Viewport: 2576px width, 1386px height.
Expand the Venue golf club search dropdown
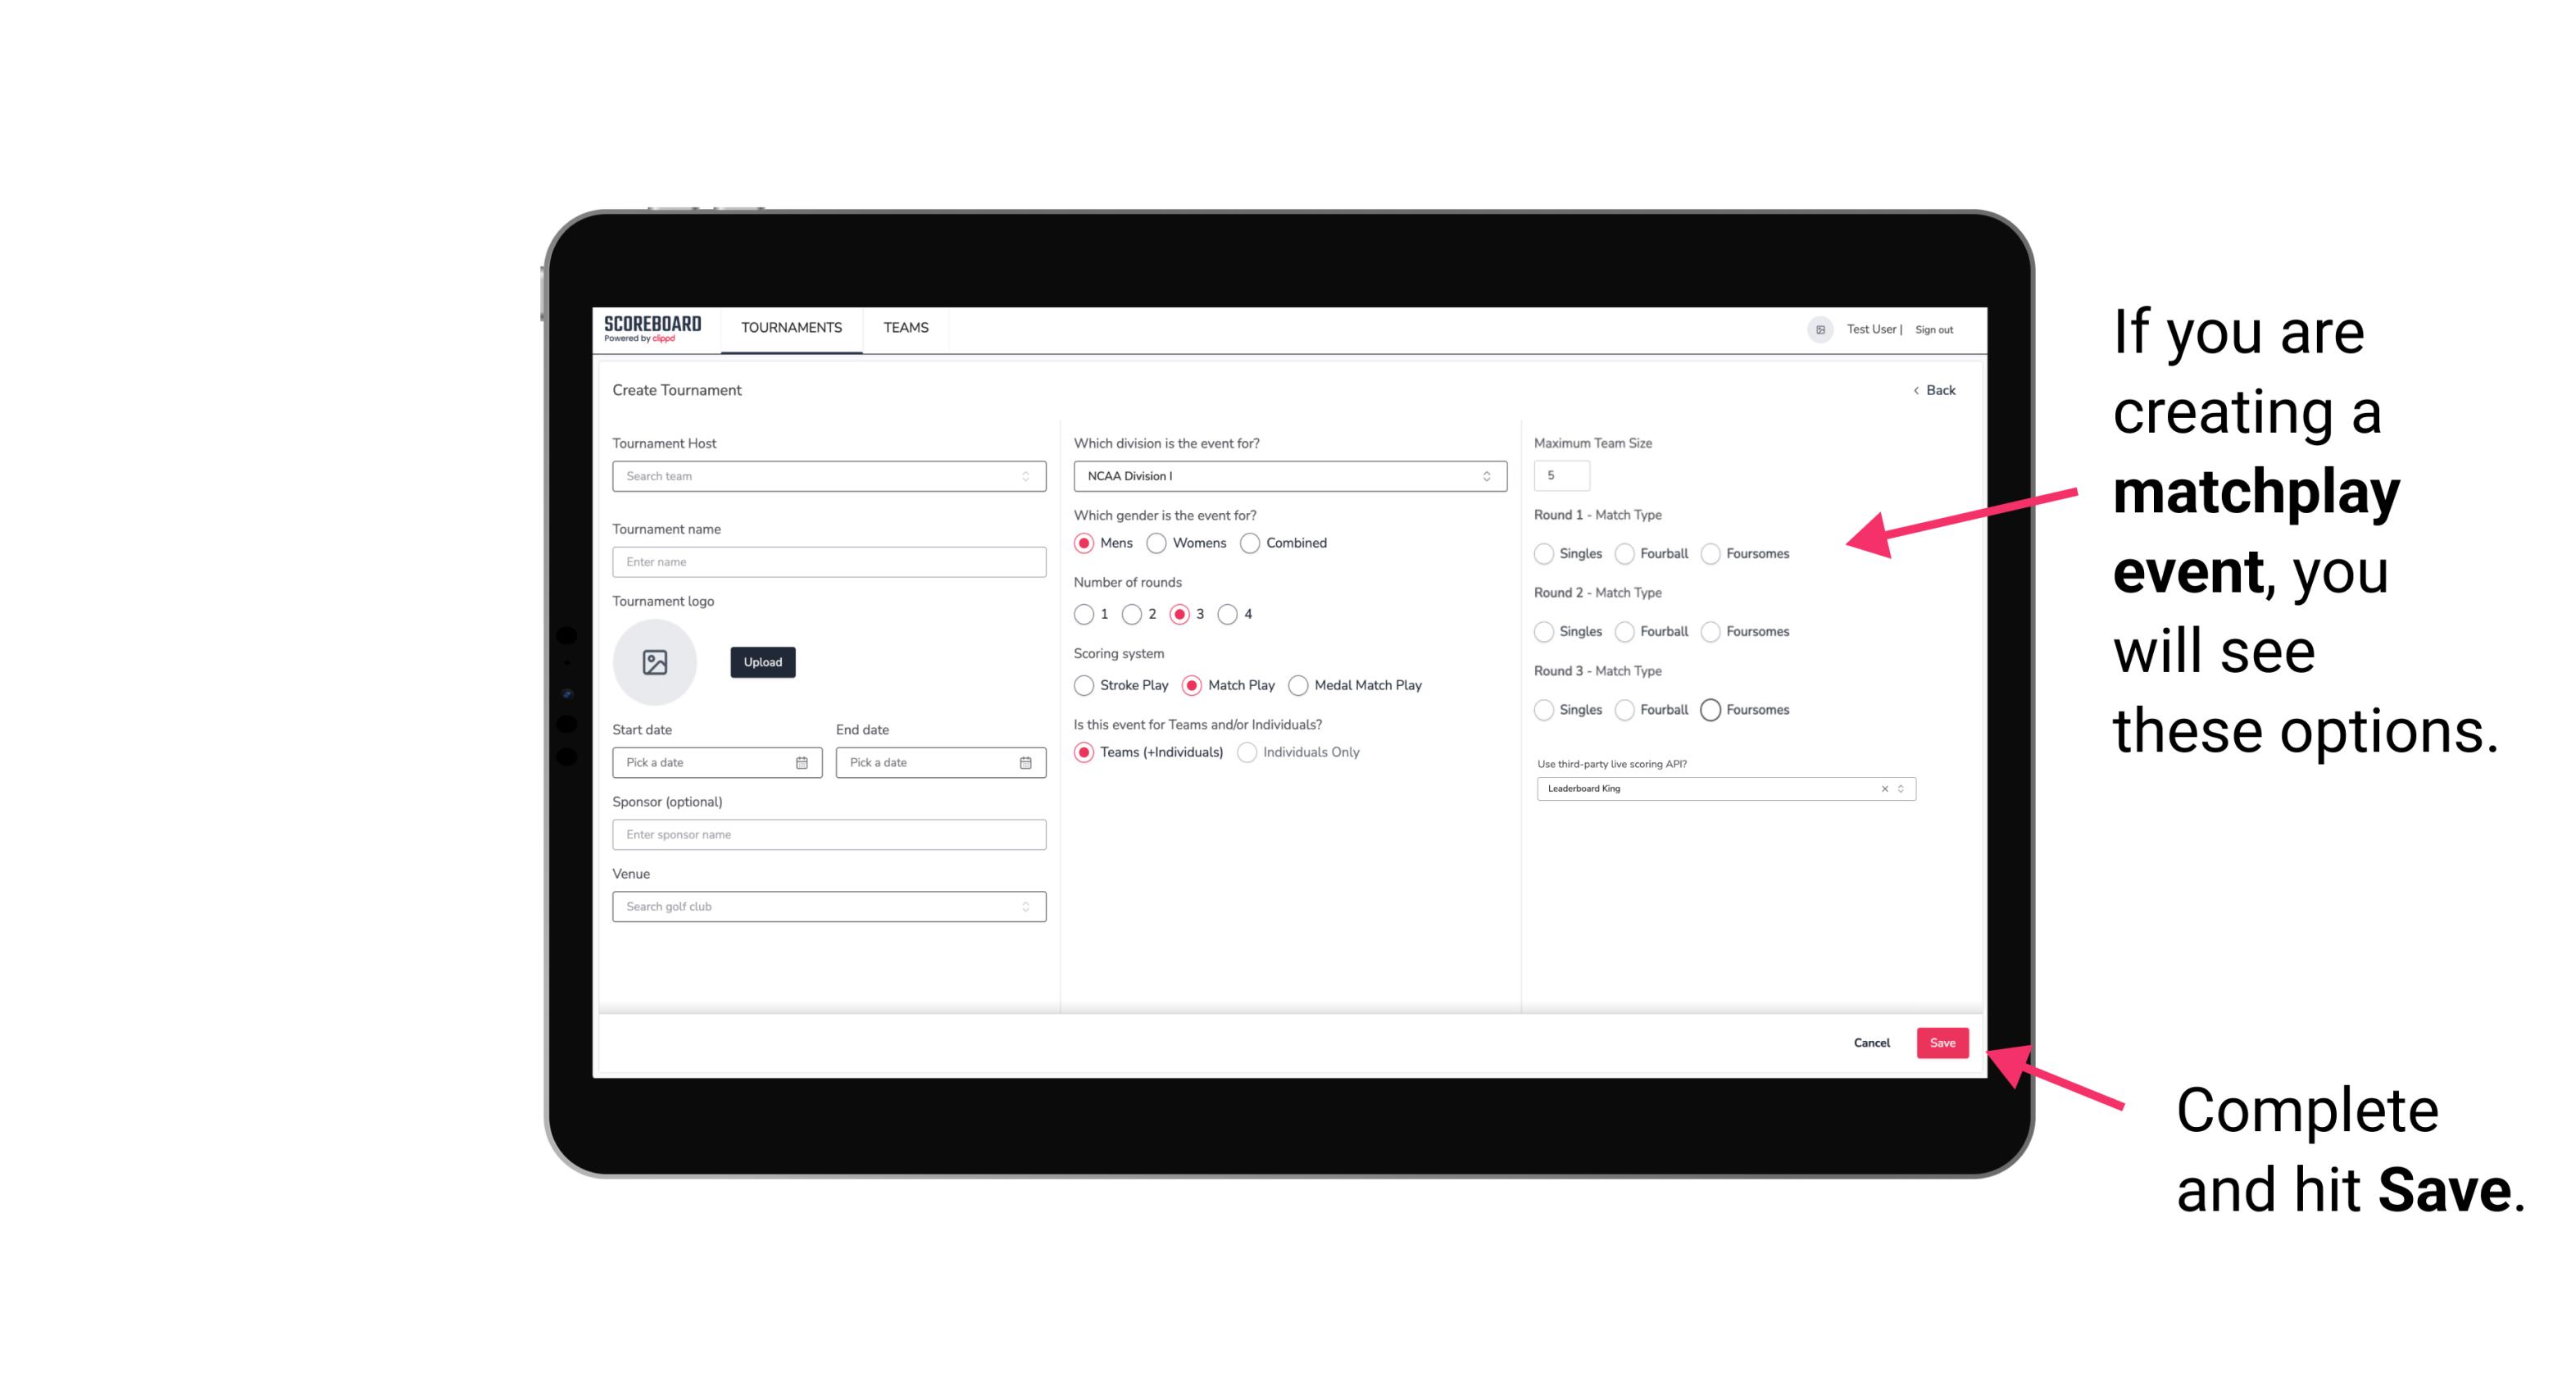pyautogui.click(x=1025, y=905)
